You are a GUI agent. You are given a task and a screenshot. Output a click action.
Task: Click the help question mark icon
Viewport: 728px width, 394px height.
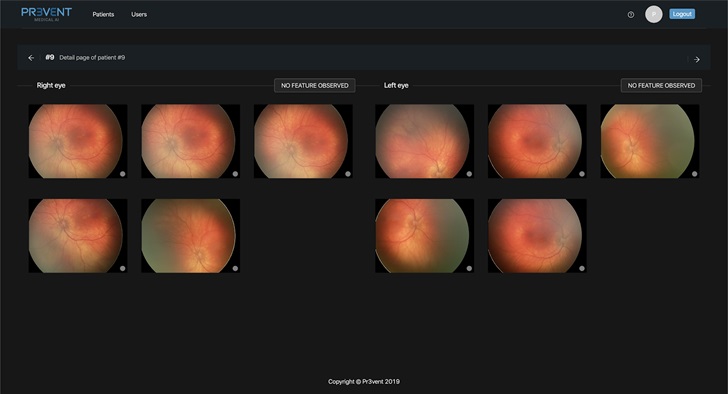click(x=630, y=14)
